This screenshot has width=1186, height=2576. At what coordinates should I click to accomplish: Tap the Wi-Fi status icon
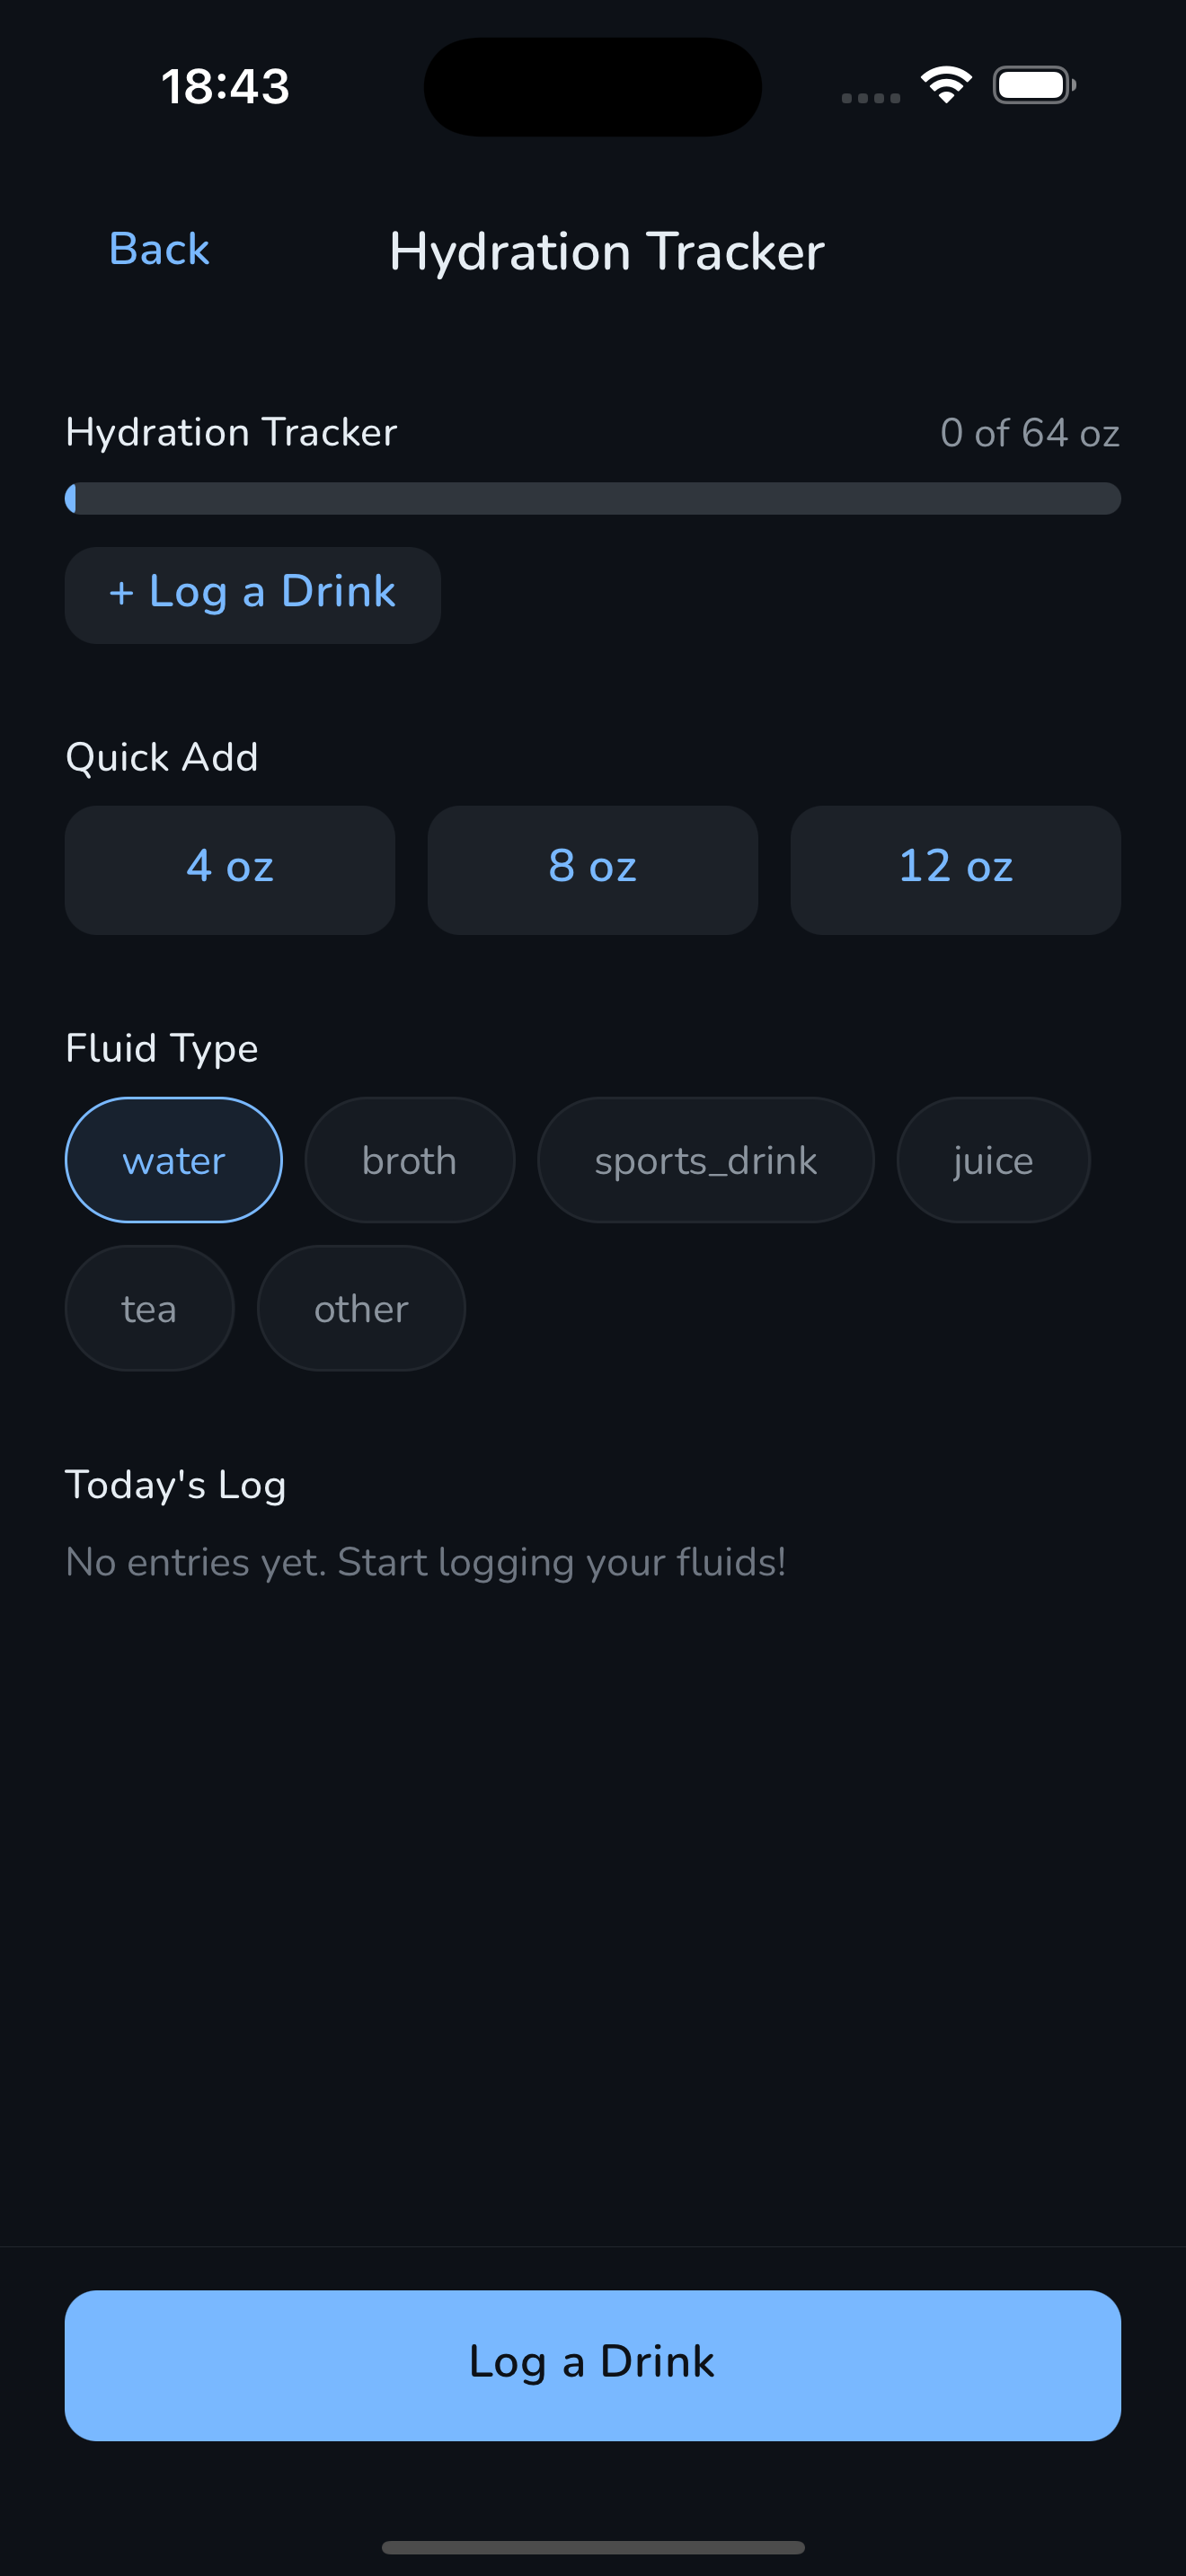(946, 85)
